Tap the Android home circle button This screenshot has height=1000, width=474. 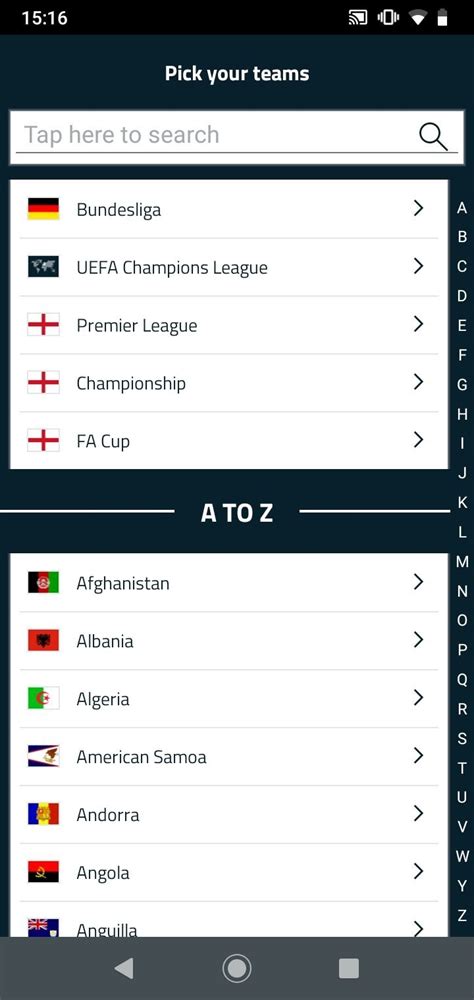coord(237,968)
